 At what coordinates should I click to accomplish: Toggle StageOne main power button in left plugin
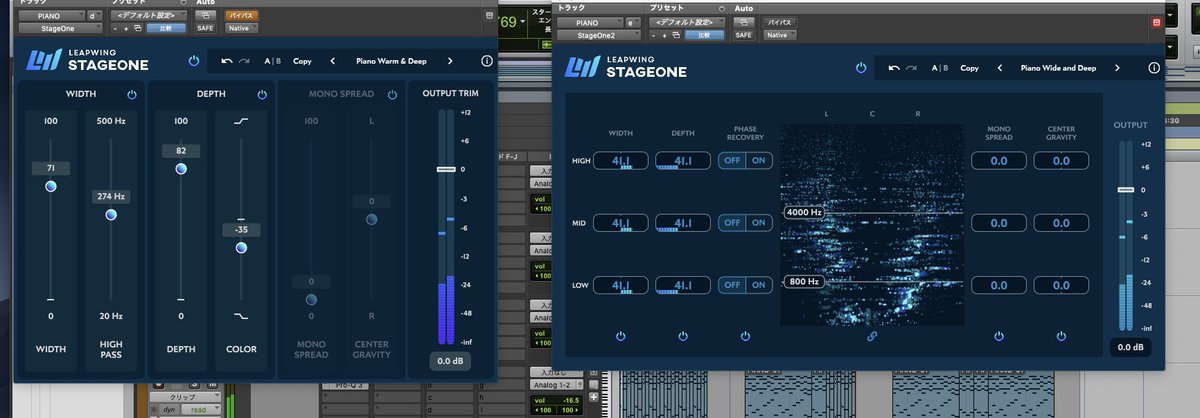[x=194, y=61]
